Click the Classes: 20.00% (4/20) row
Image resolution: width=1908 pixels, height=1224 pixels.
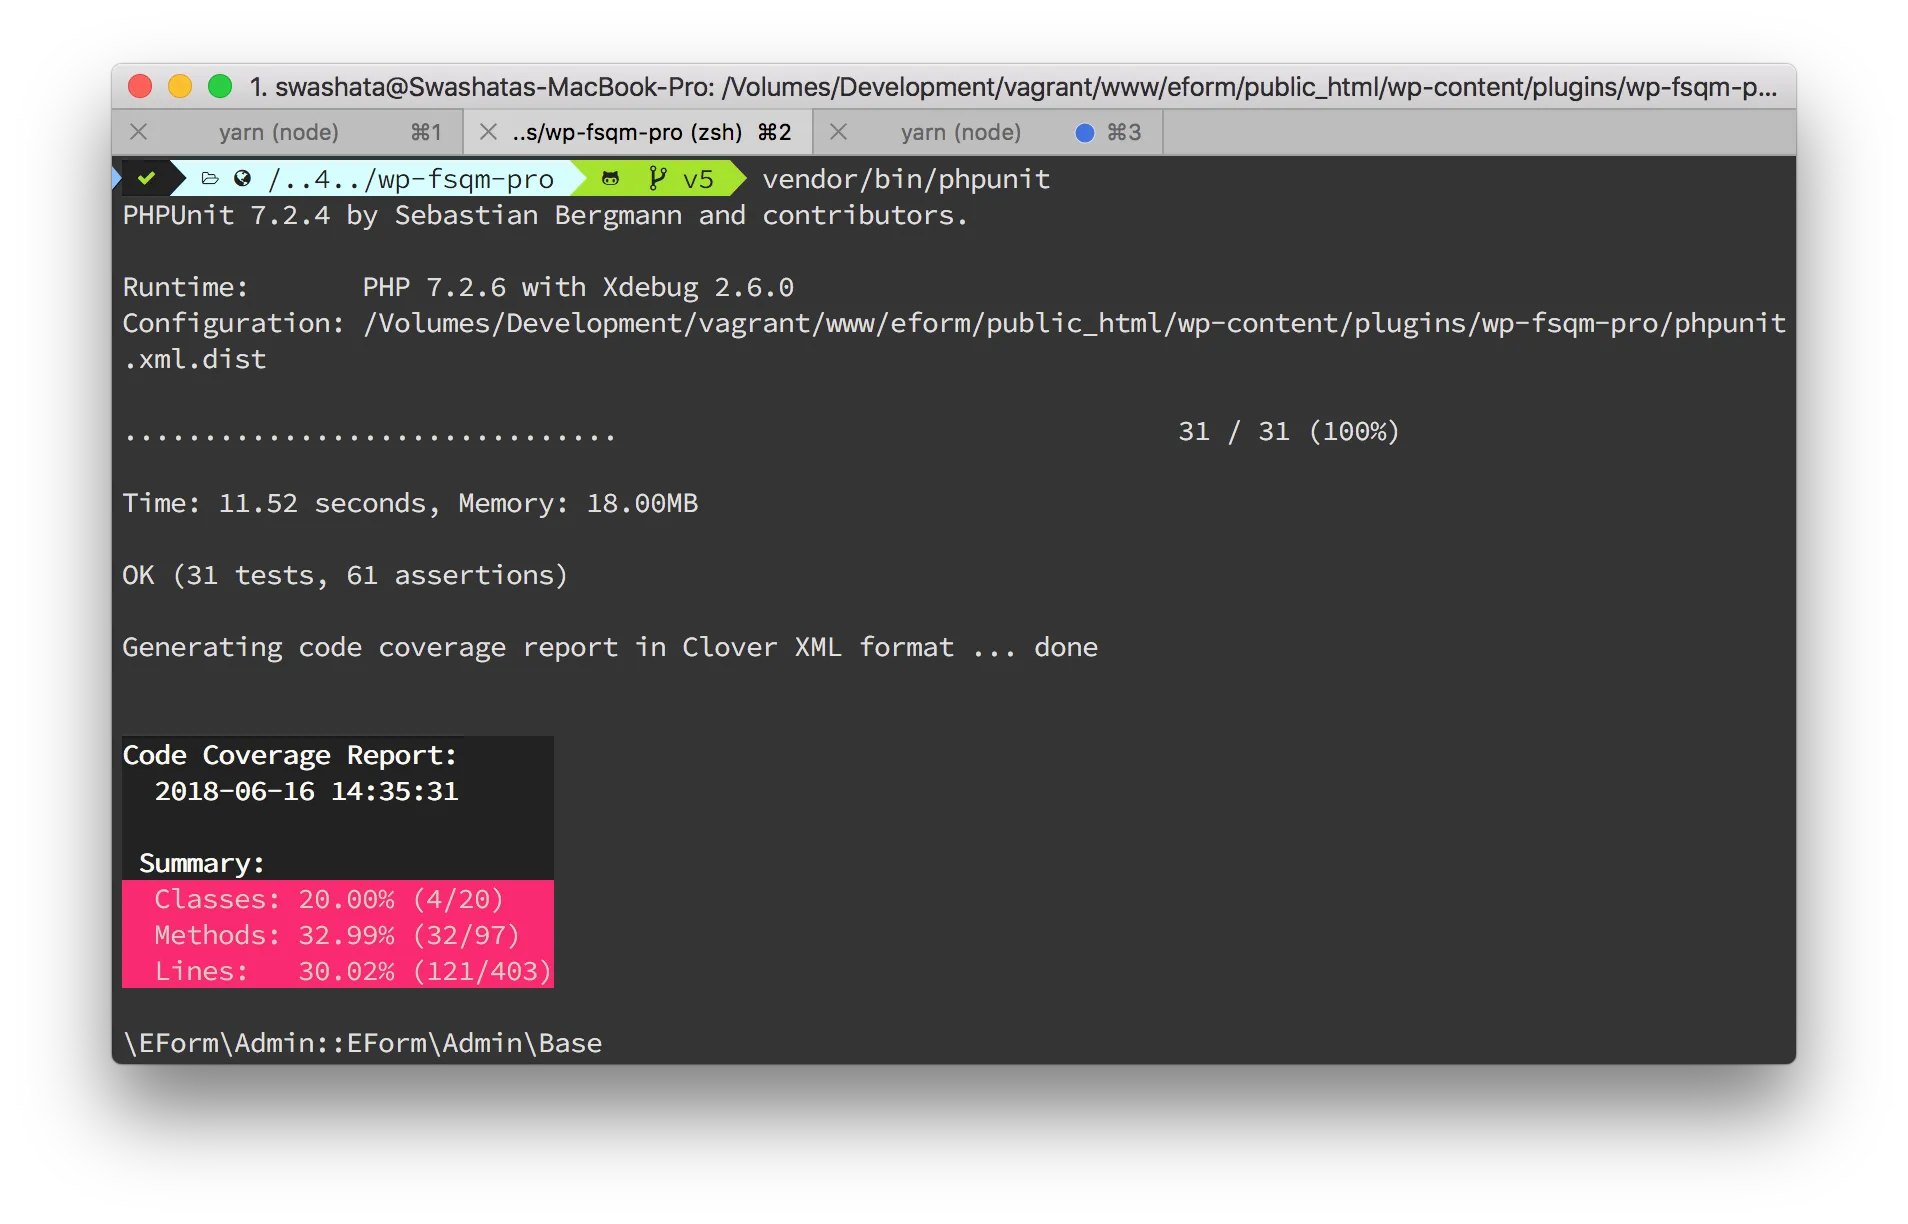(338, 899)
